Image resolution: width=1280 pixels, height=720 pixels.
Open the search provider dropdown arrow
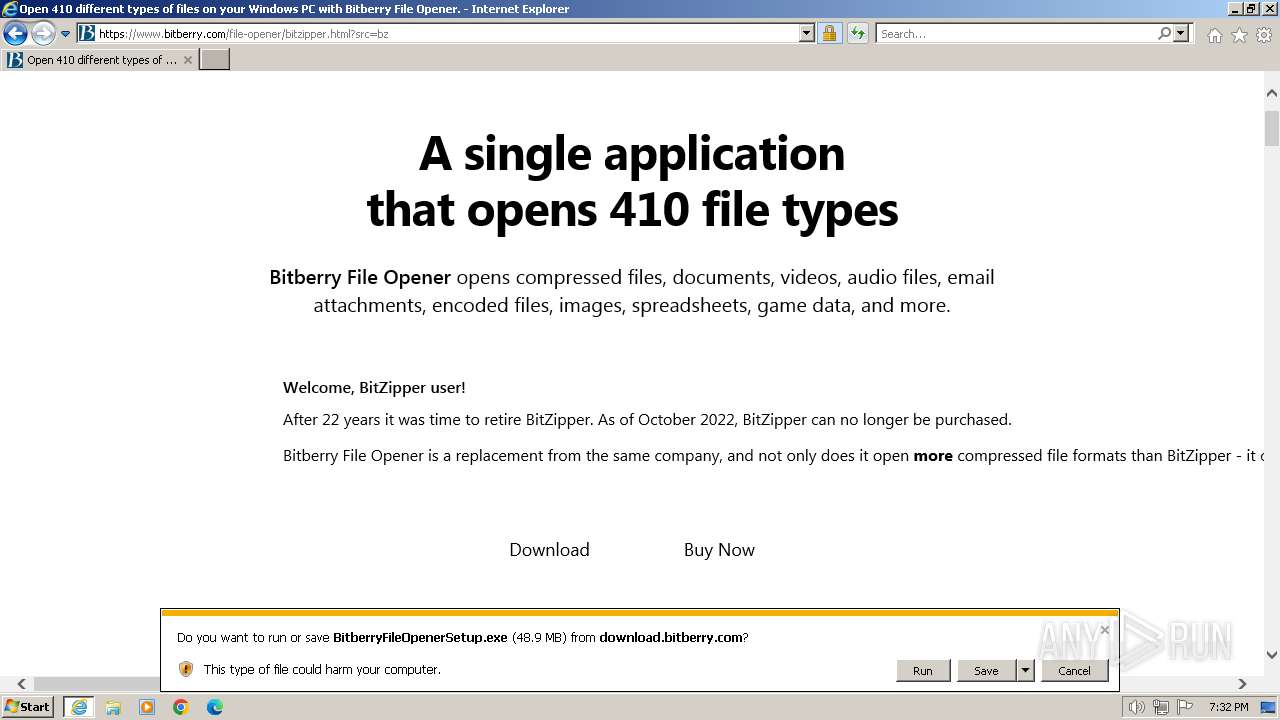(1181, 33)
